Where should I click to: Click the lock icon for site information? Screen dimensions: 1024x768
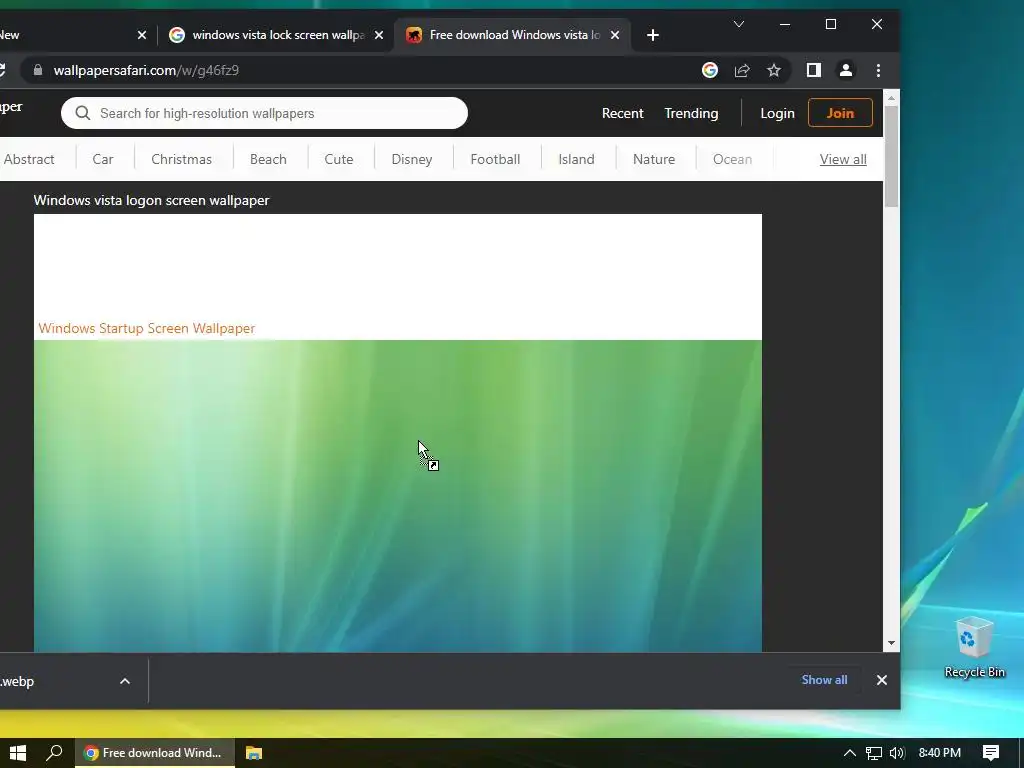pos(37,70)
